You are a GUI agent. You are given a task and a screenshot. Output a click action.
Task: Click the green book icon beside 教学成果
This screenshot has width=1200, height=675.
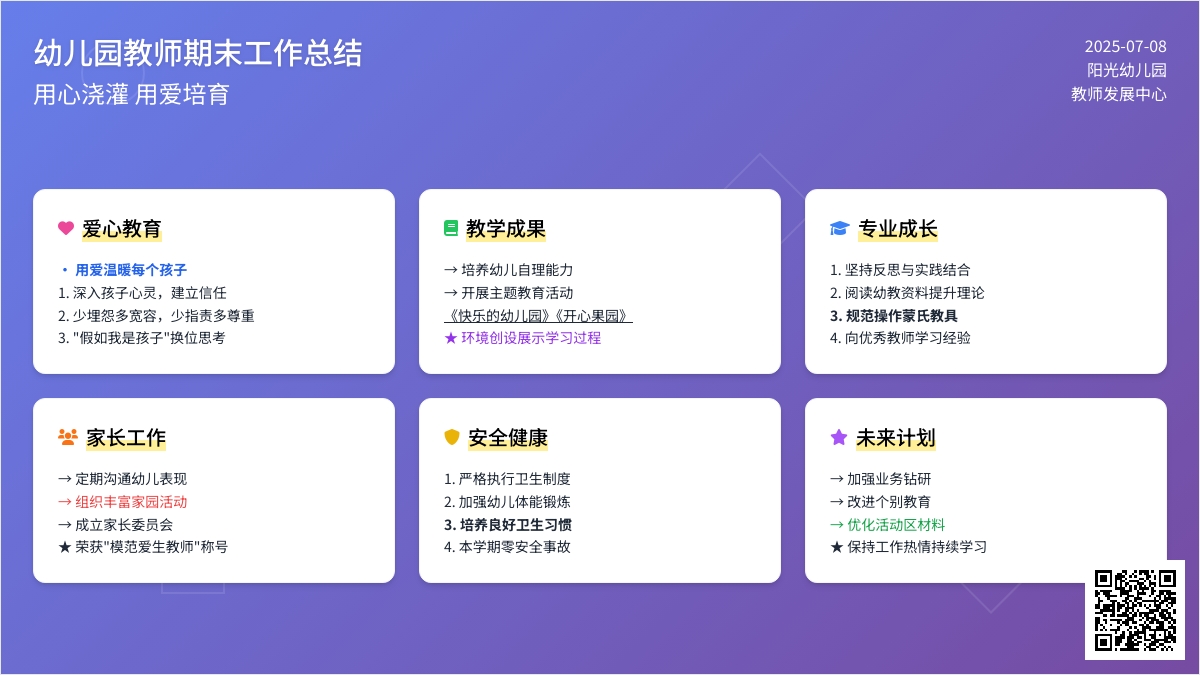[x=451, y=228]
